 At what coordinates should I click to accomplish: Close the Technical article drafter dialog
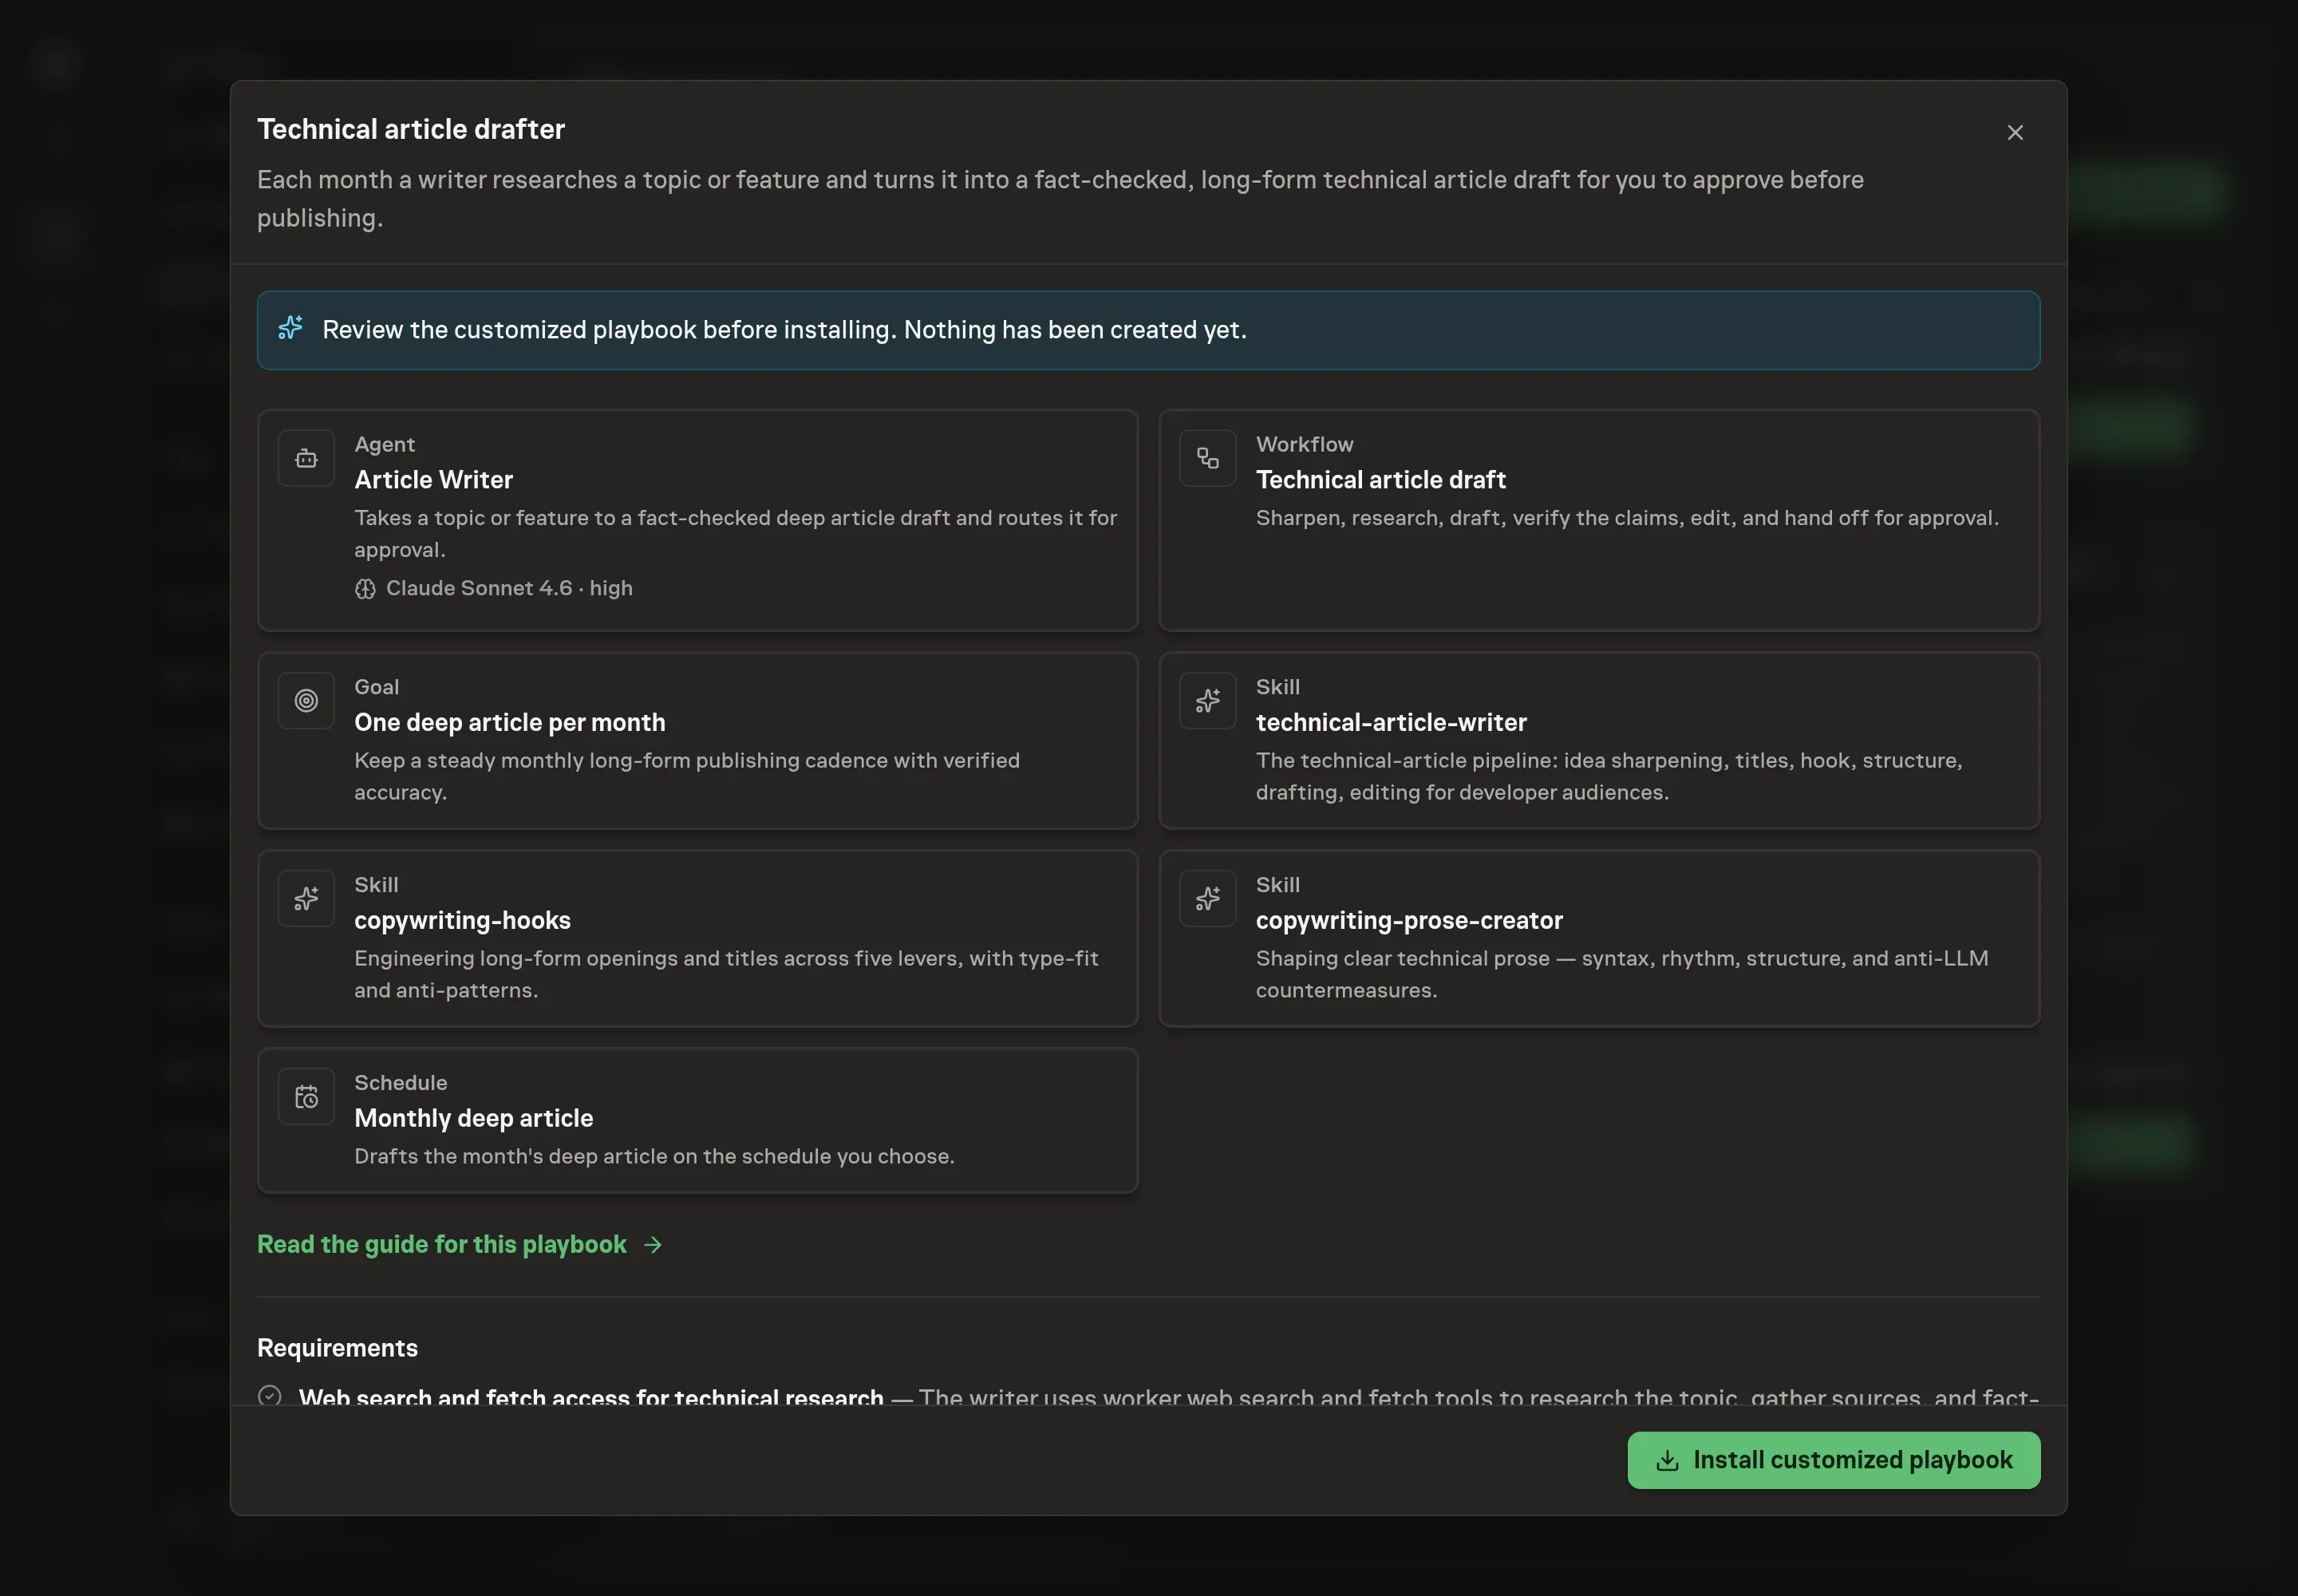point(2014,133)
